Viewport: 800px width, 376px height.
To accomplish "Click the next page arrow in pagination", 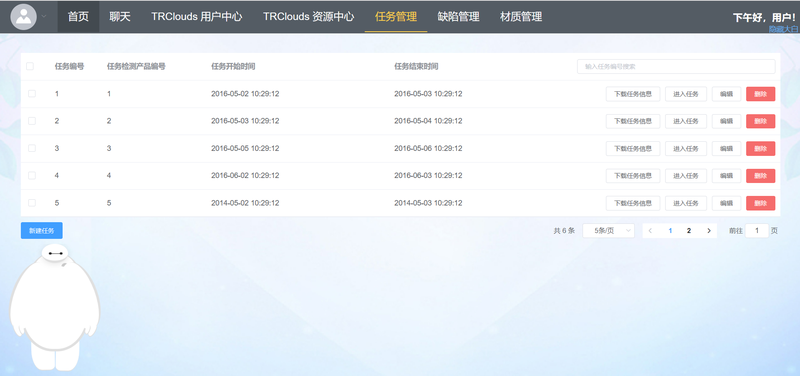I will [x=709, y=231].
